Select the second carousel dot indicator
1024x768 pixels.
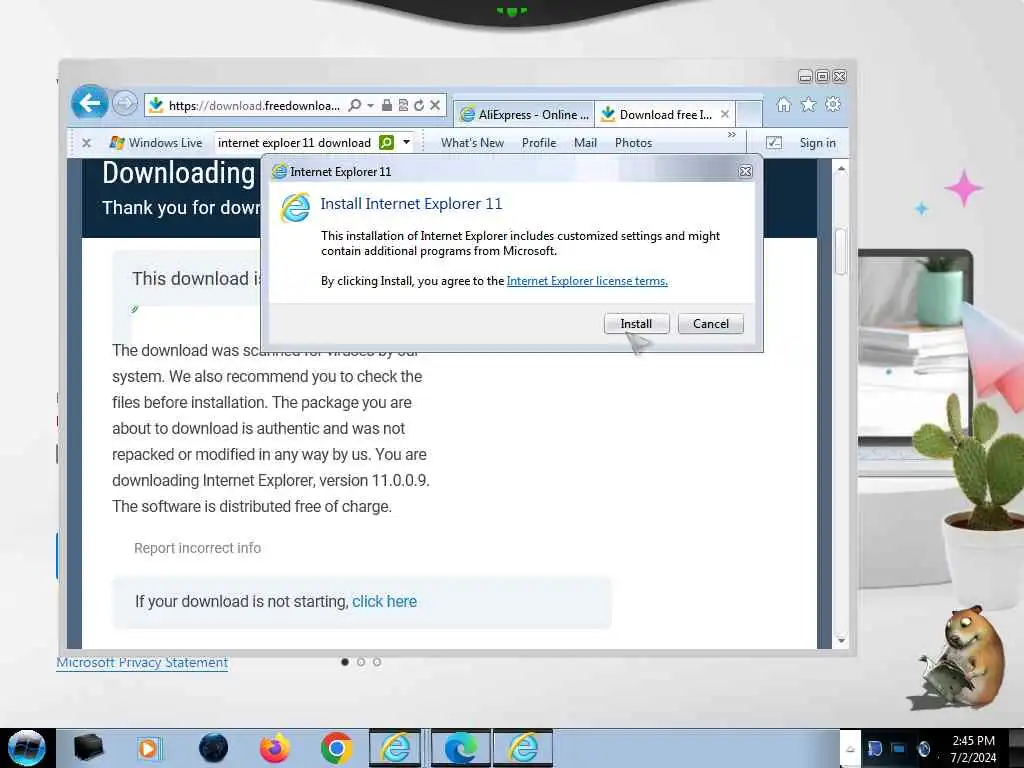(360, 662)
